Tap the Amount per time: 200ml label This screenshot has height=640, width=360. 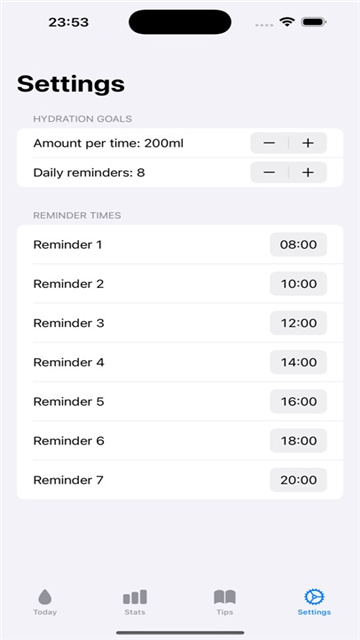pyautogui.click(x=108, y=143)
